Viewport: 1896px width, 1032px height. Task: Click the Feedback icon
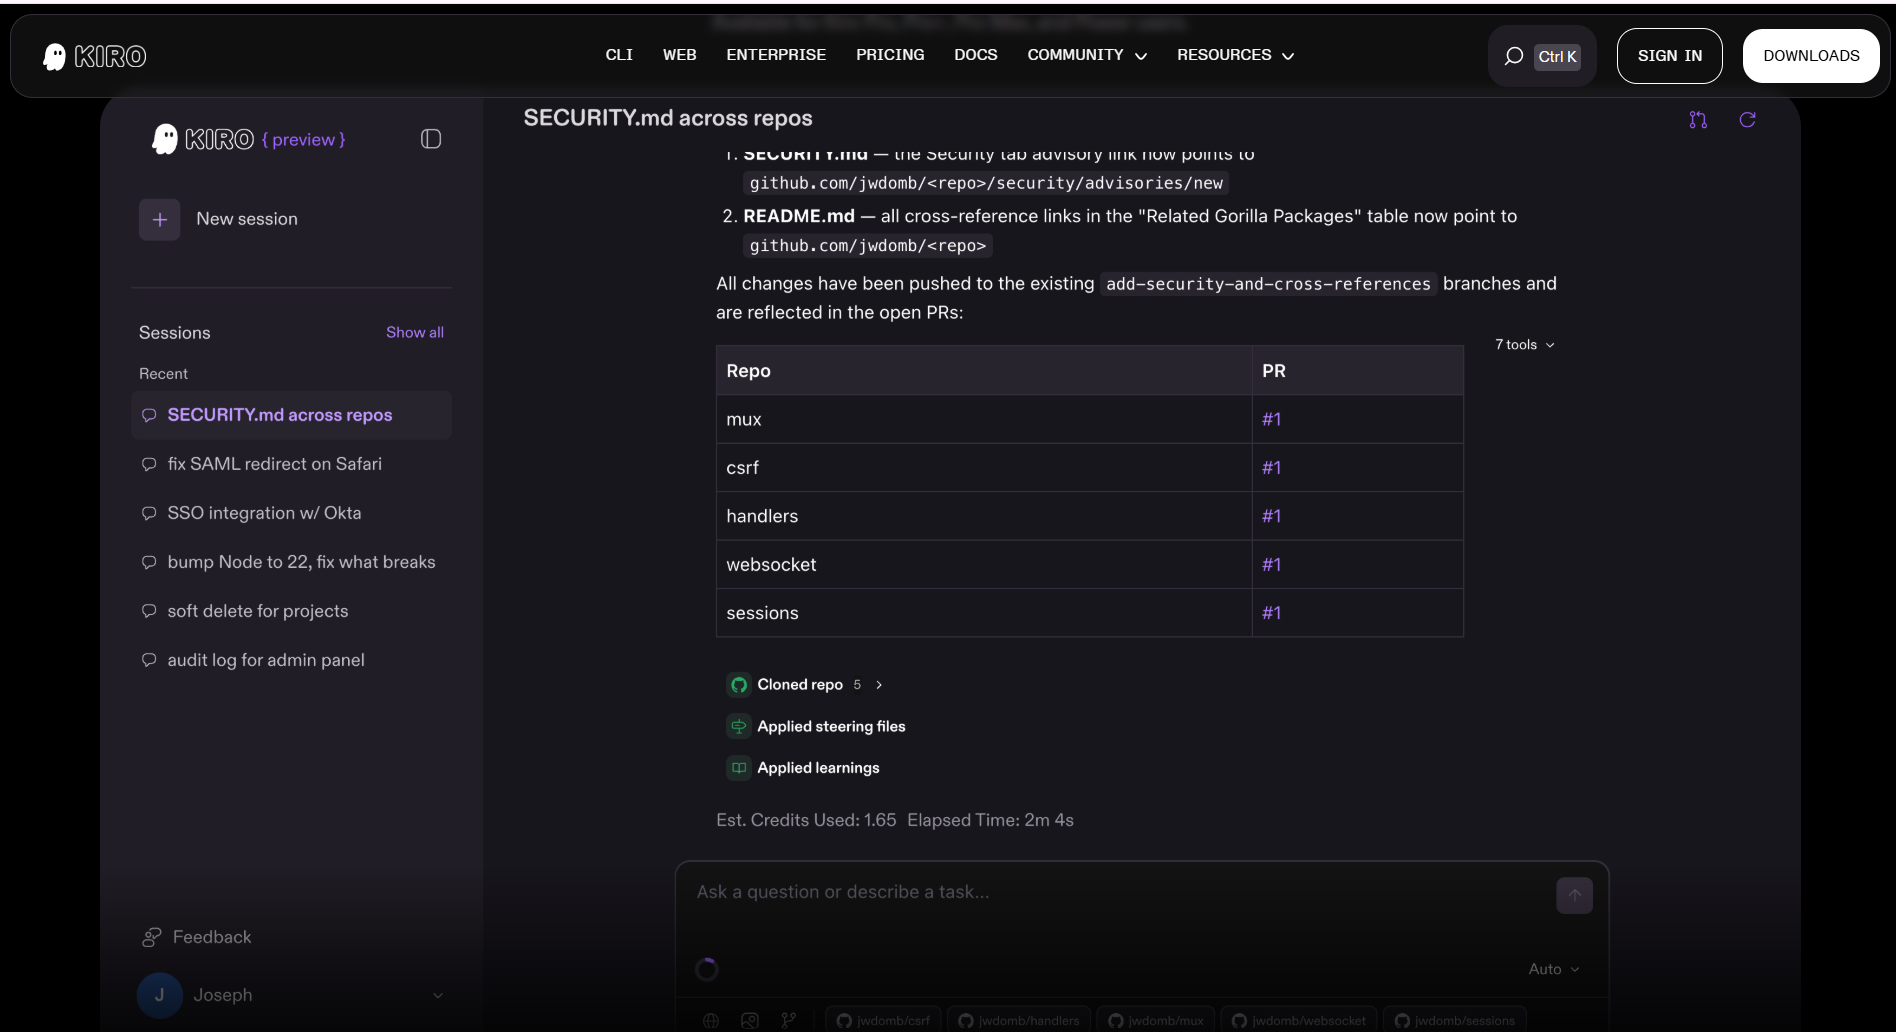[151, 937]
